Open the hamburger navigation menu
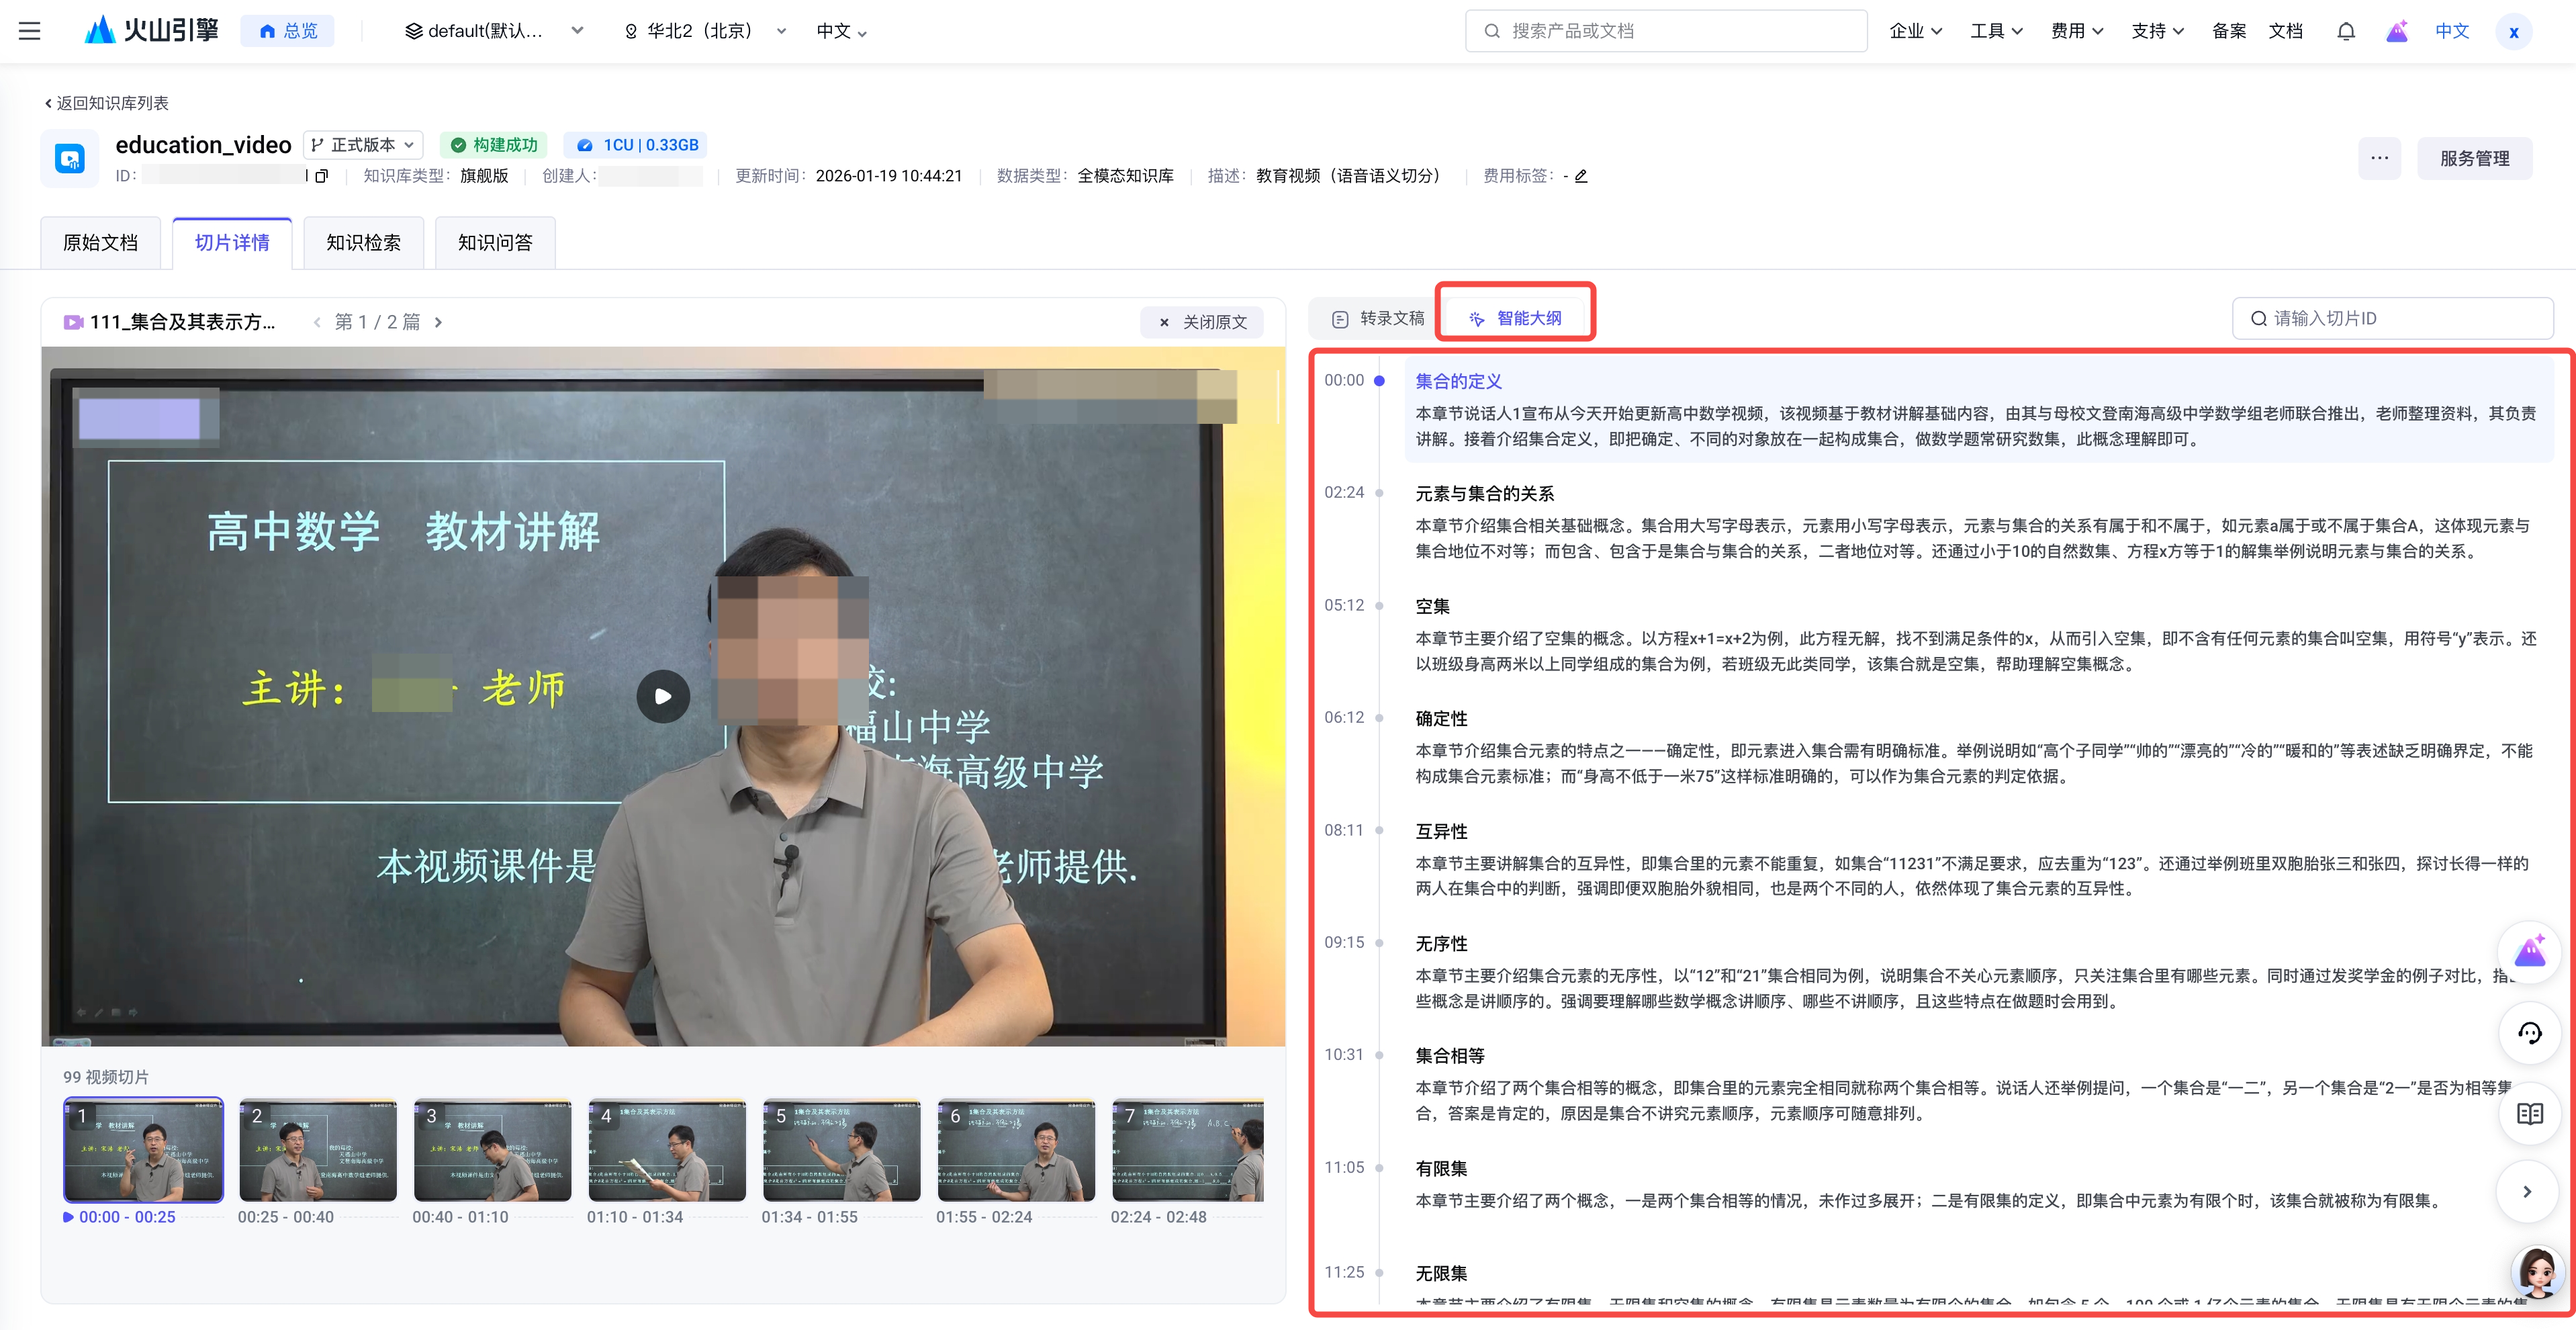The width and height of the screenshot is (2576, 1330). coord(30,31)
